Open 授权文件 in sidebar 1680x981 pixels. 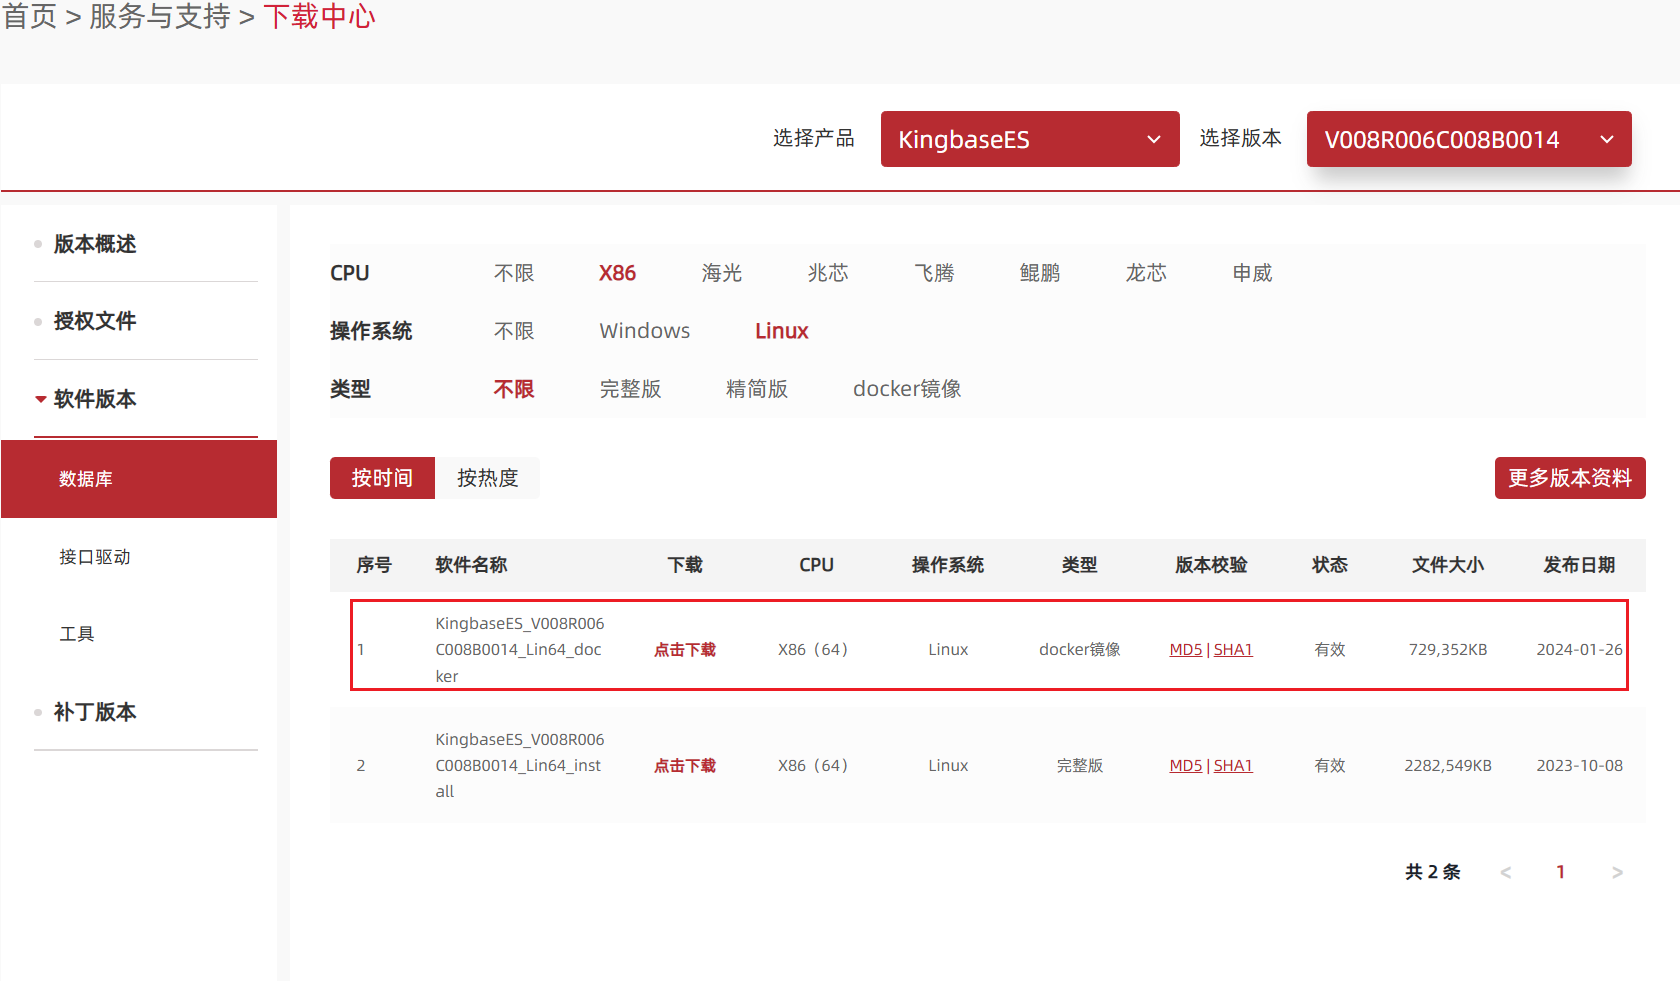(x=95, y=321)
